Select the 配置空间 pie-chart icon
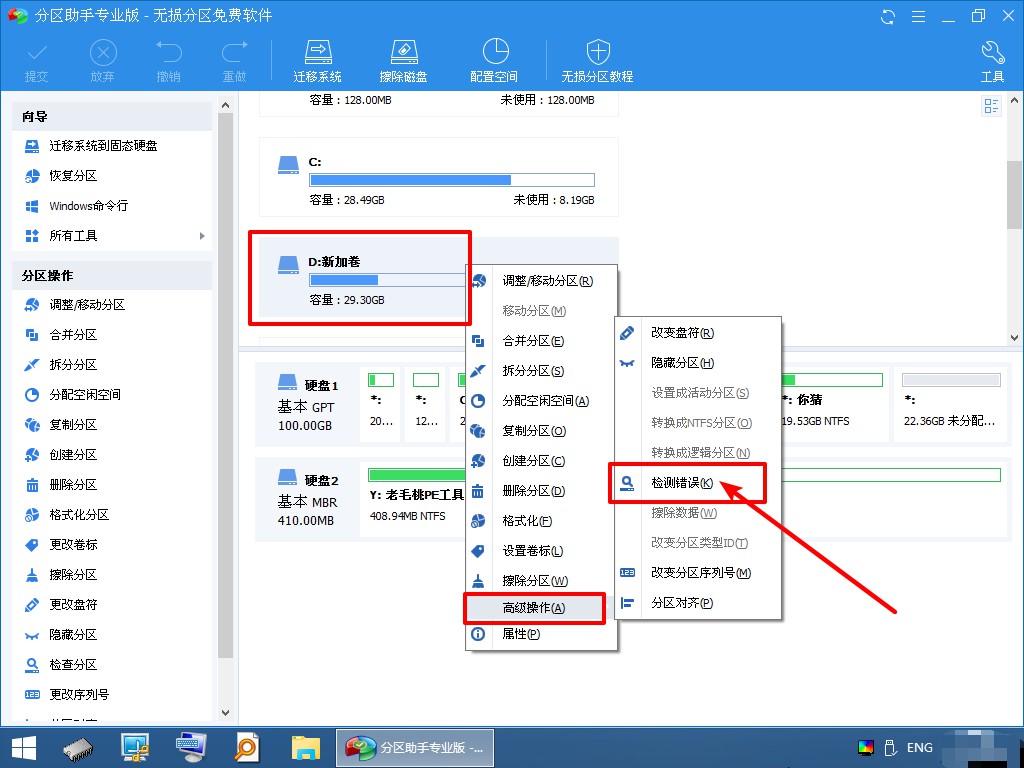Image resolution: width=1024 pixels, height=768 pixels. pos(495,52)
